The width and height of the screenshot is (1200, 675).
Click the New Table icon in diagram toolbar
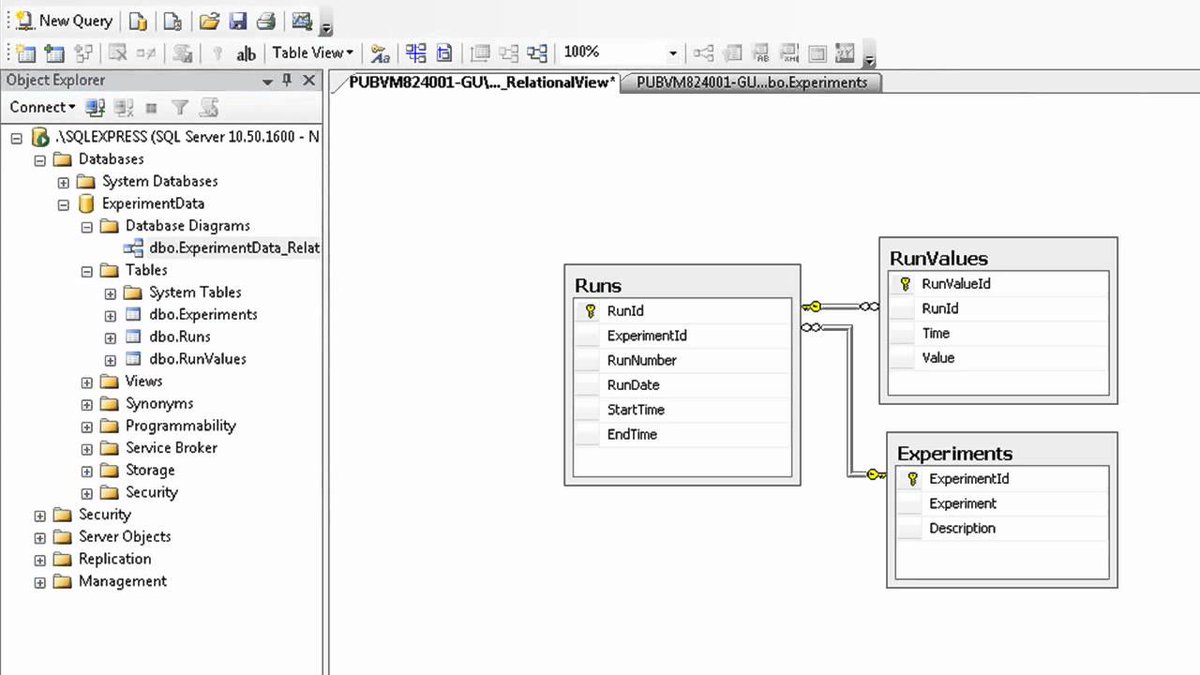point(25,53)
